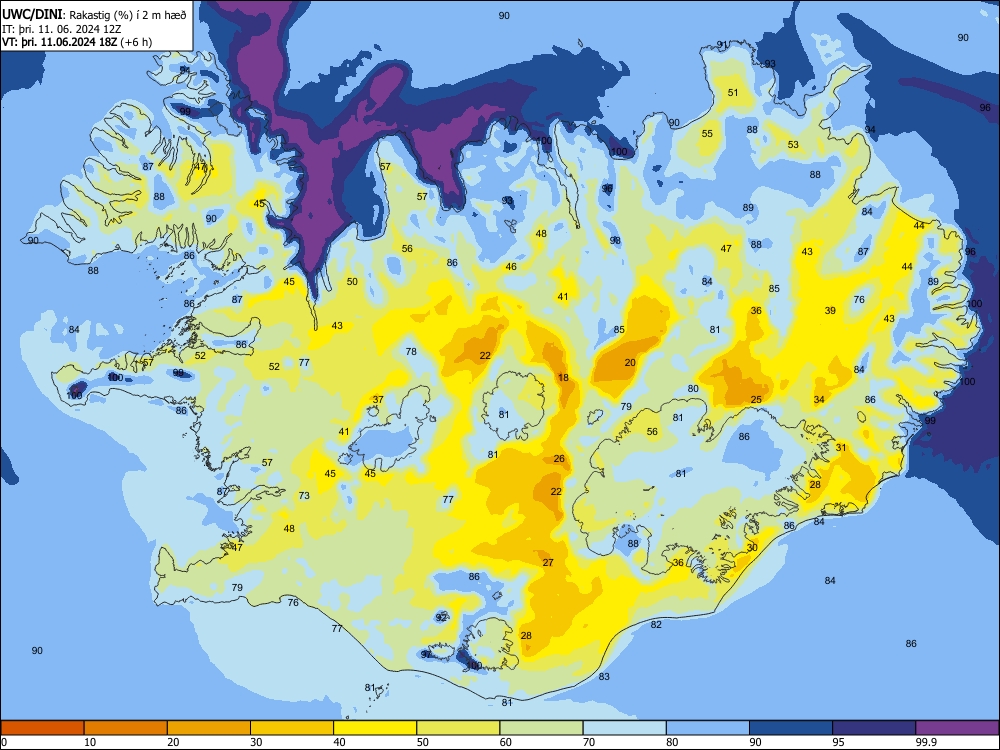The width and height of the screenshot is (1000, 750).
Task: Click the 90–95 dark blue legend swatch
Action: pos(791,728)
